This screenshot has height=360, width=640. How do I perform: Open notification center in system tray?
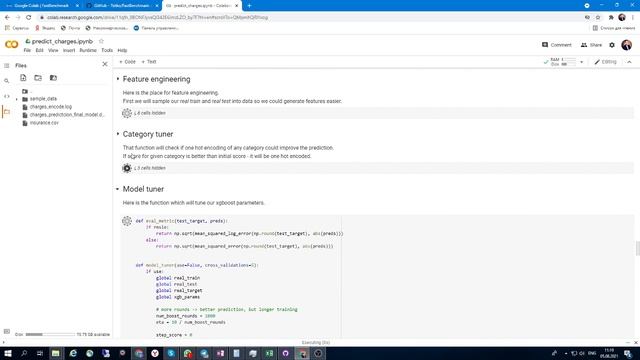coord(628,353)
